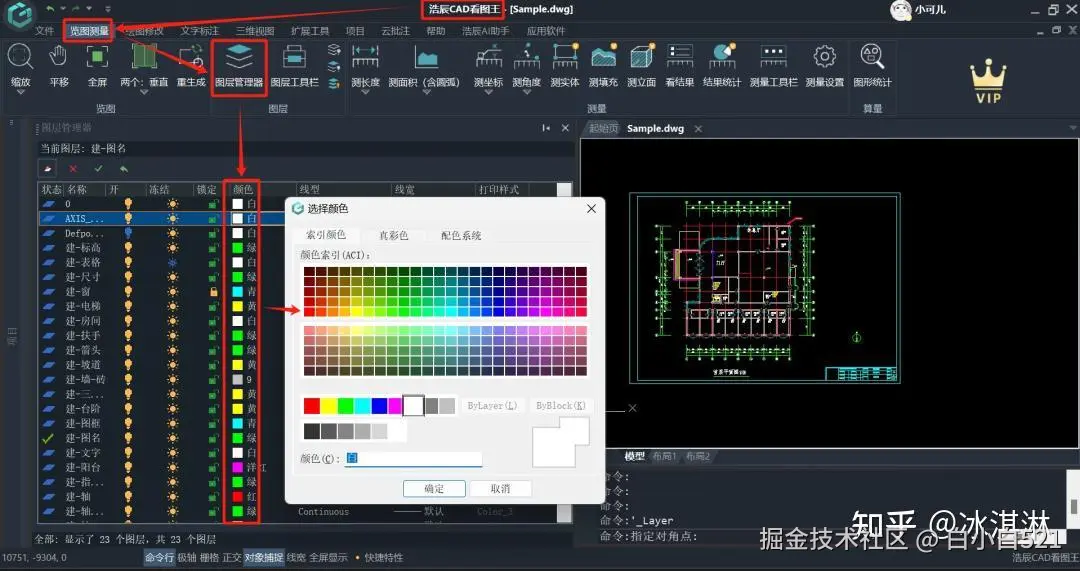Switch to 布局1 layout tab
The height and width of the screenshot is (571, 1080).
(664, 456)
